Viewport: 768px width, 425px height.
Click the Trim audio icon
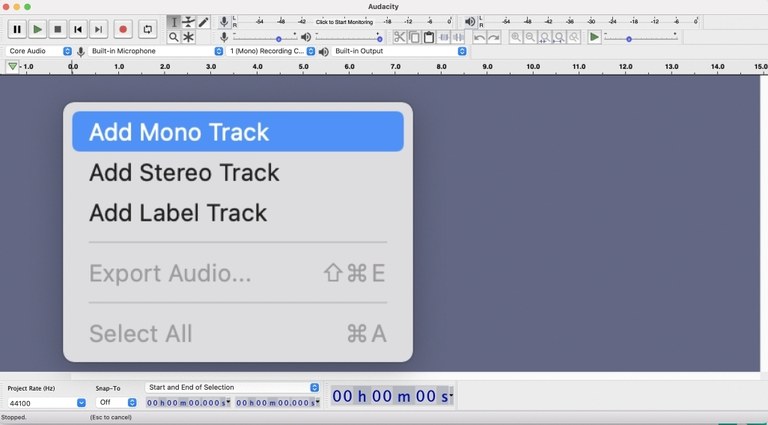coord(444,37)
